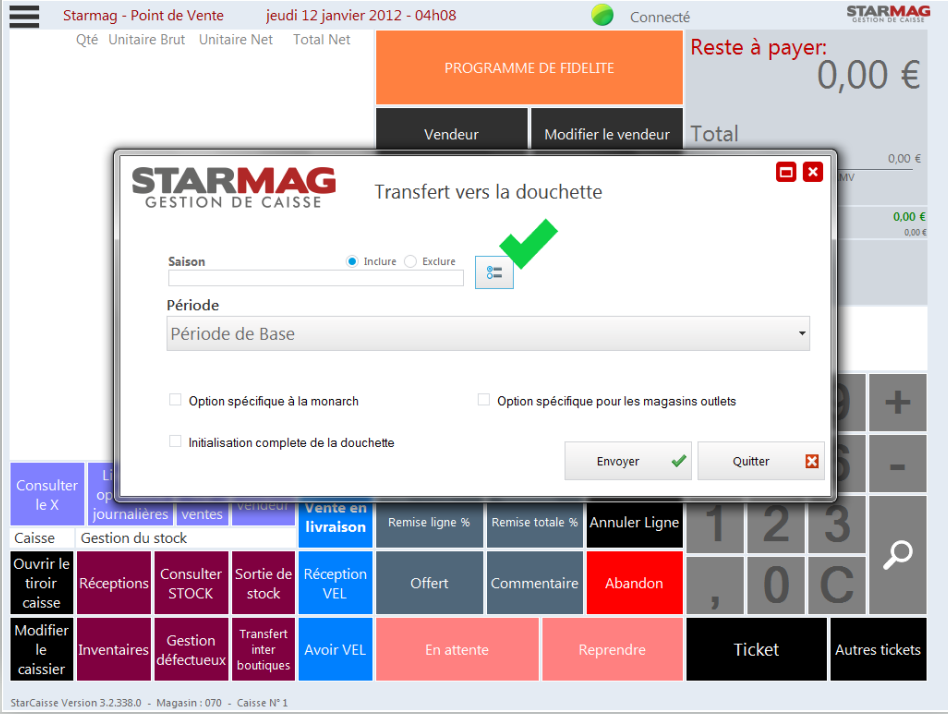Image resolution: width=948 pixels, height=714 pixels.
Task: Click the Offert button
Action: coord(429,583)
